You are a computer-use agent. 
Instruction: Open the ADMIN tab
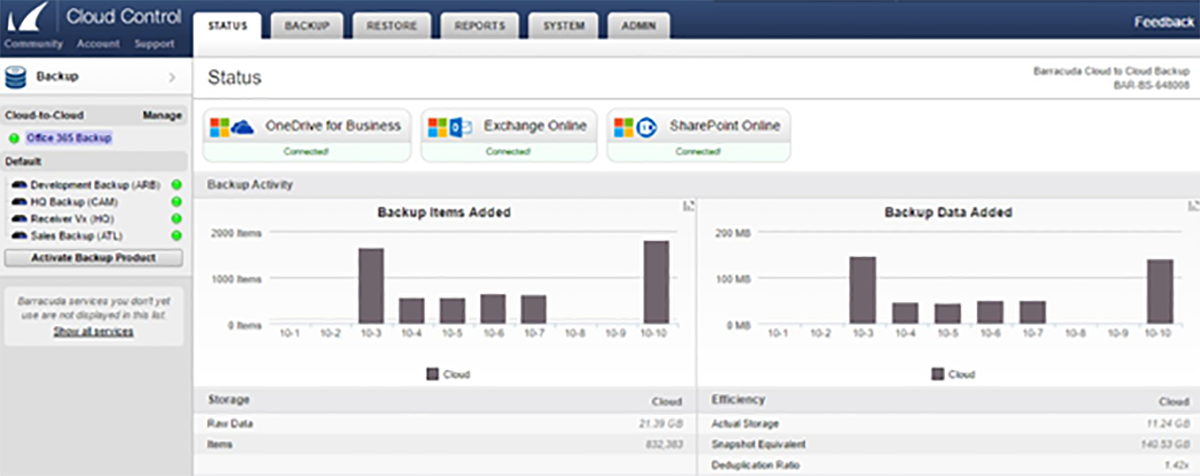638,26
